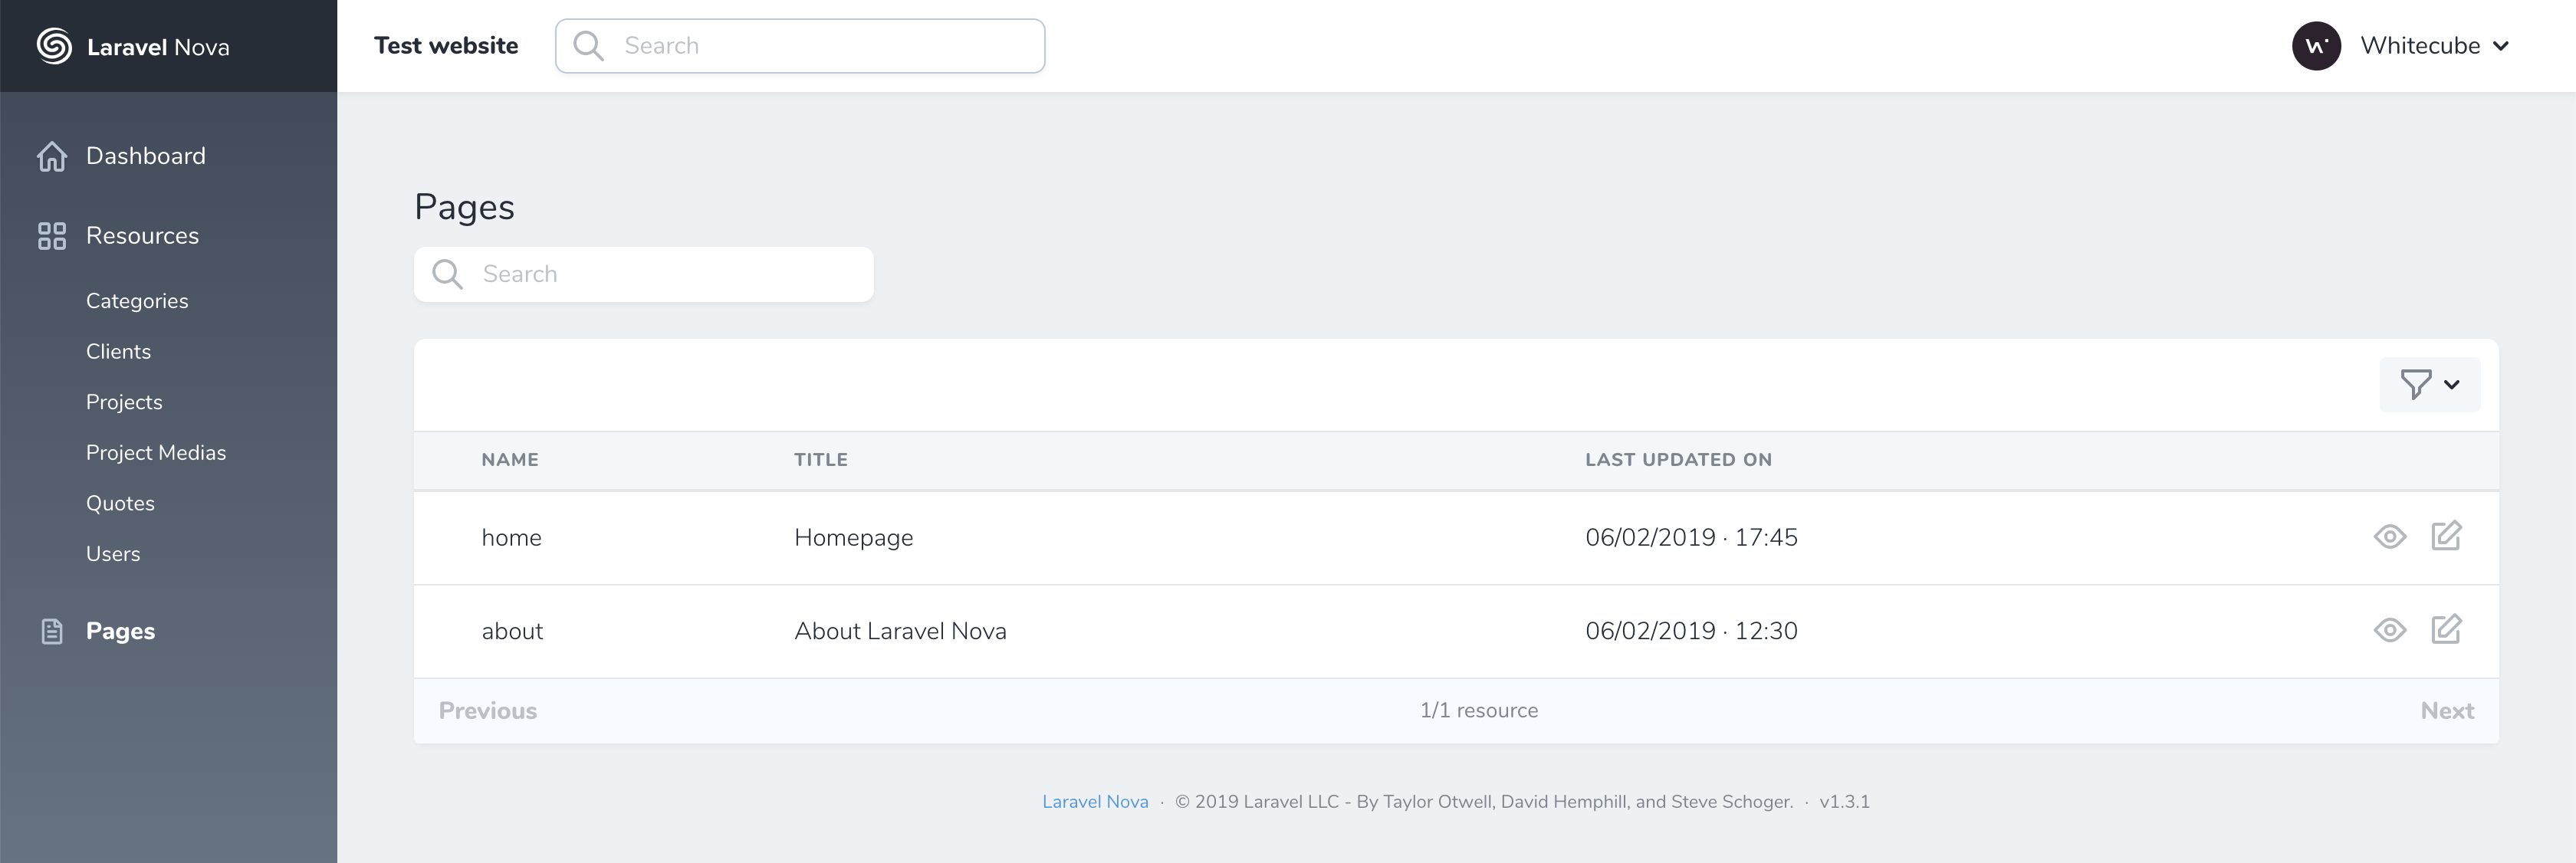
Task: Edit the about page via pencil icon
Action: pyautogui.click(x=2446, y=630)
